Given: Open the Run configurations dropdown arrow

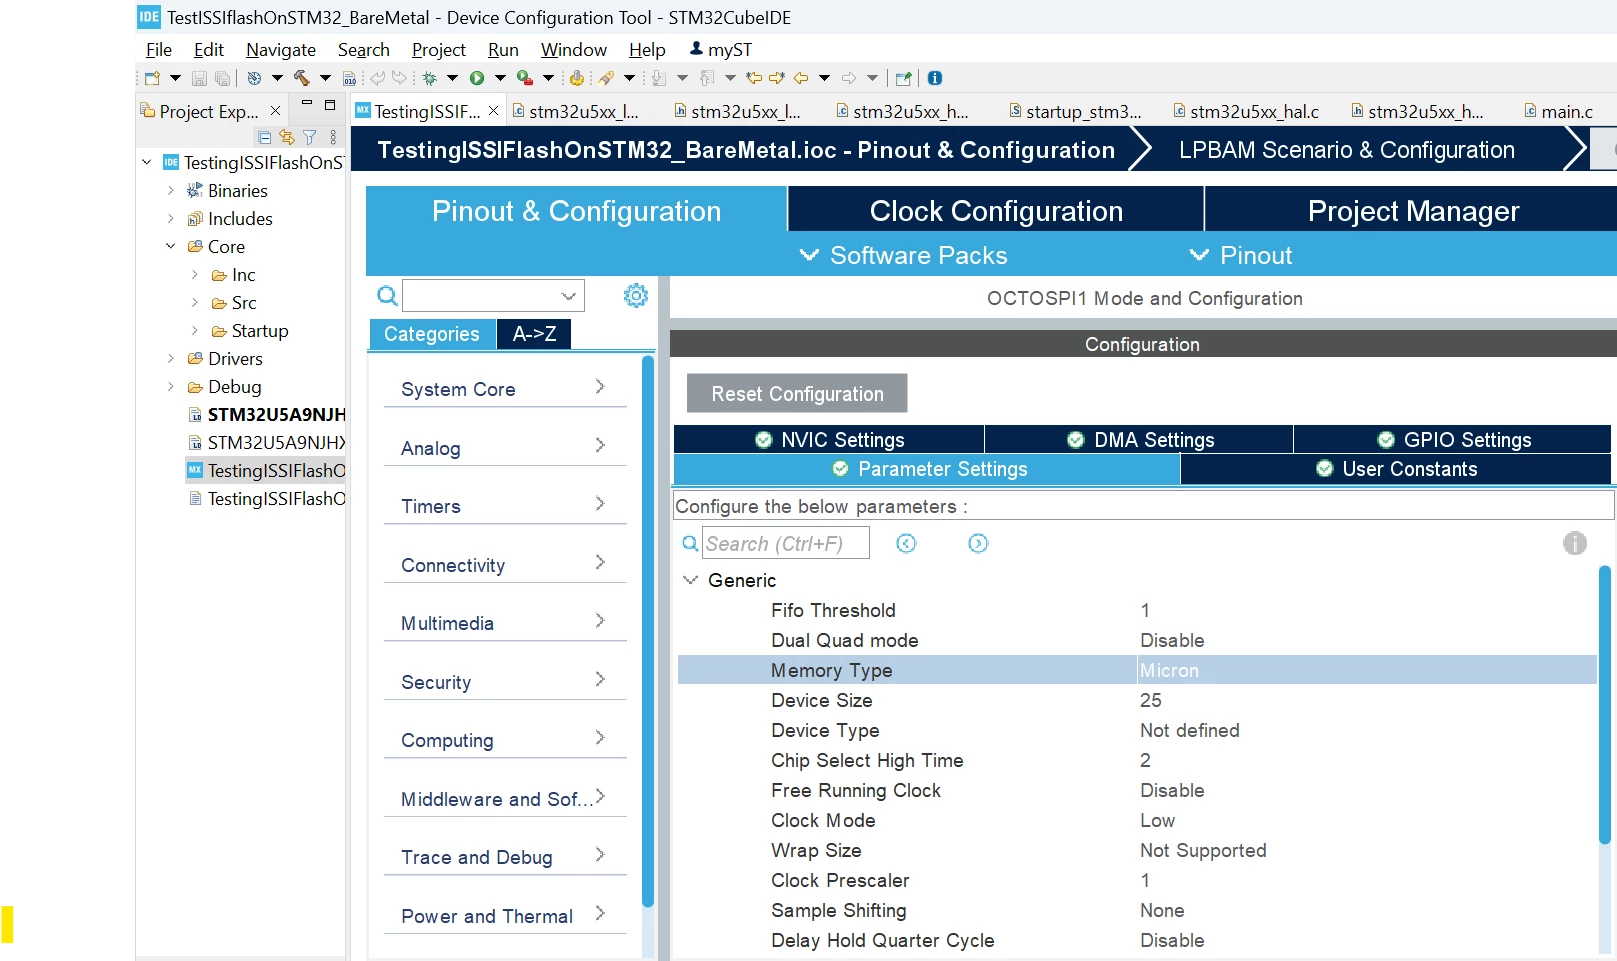Looking at the screenshot, I should [x=500, y=78].
